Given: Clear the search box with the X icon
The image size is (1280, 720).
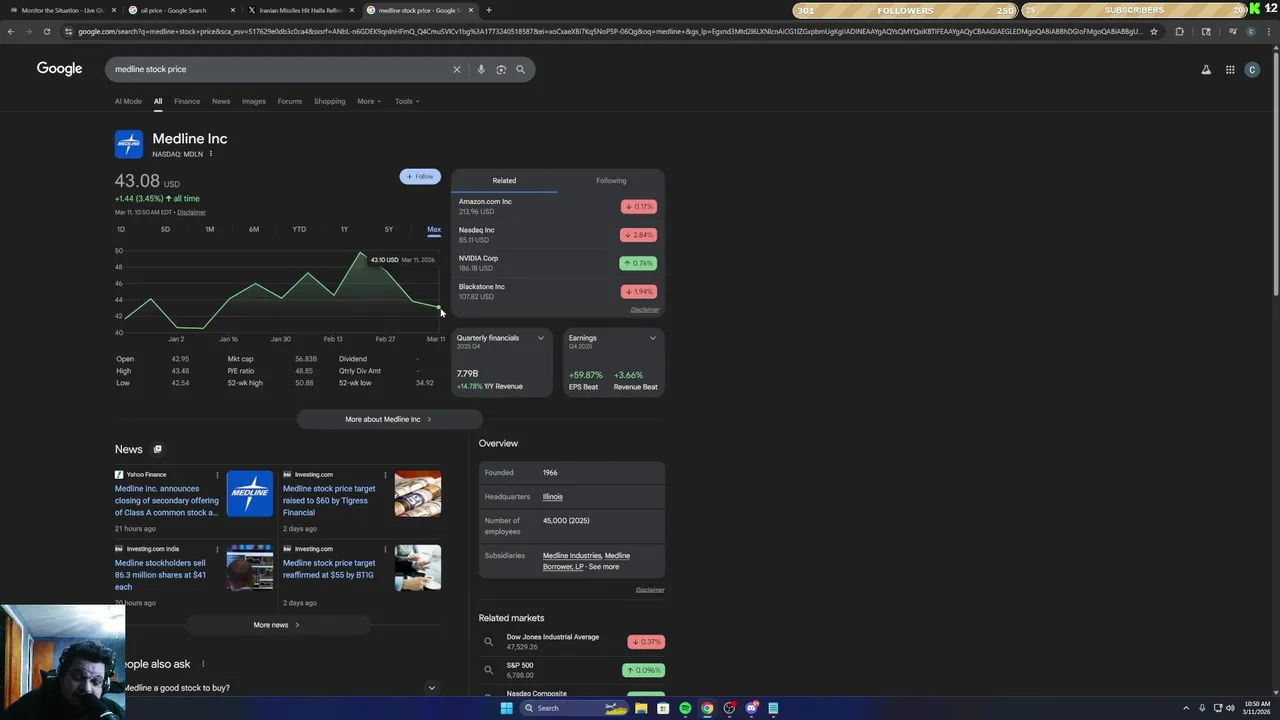Looking at the screenshot, I should 457,69.
